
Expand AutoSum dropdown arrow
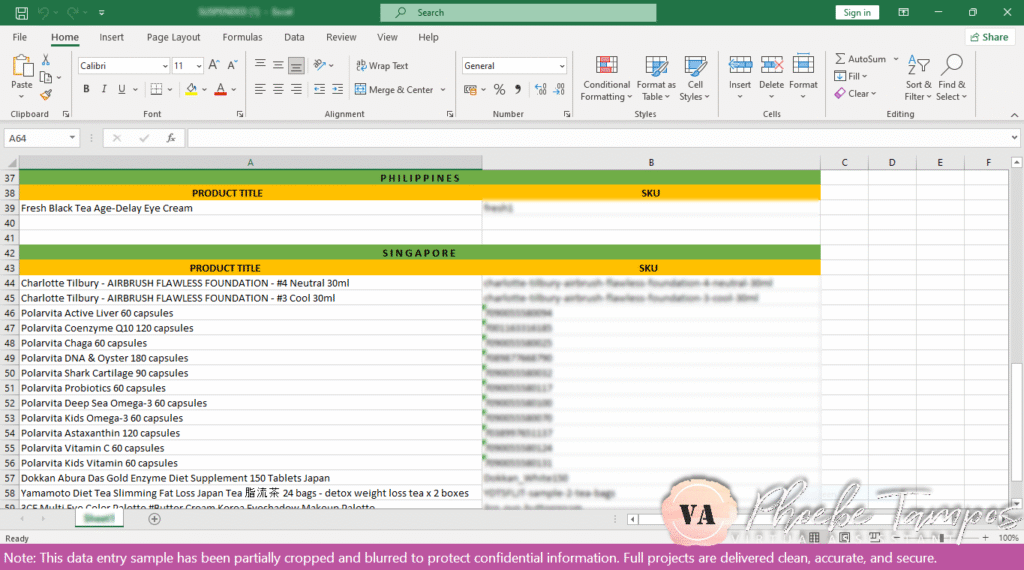[x=896, y=59]
